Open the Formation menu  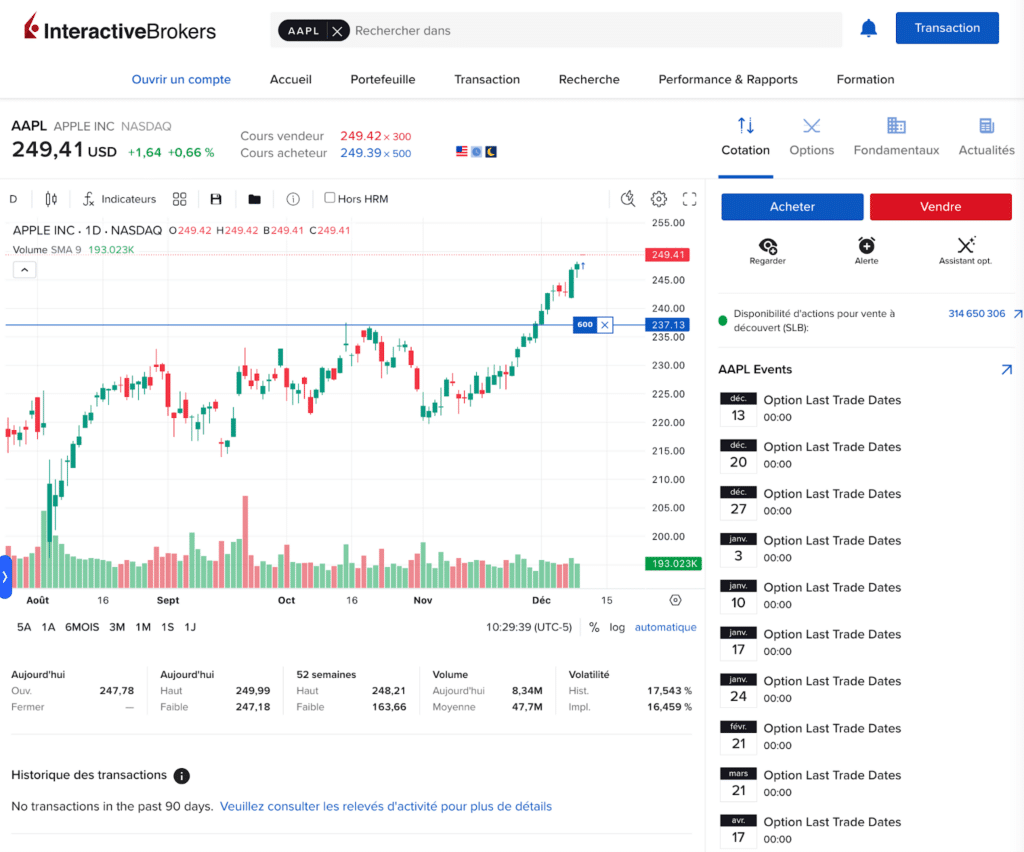coord(865,80)
